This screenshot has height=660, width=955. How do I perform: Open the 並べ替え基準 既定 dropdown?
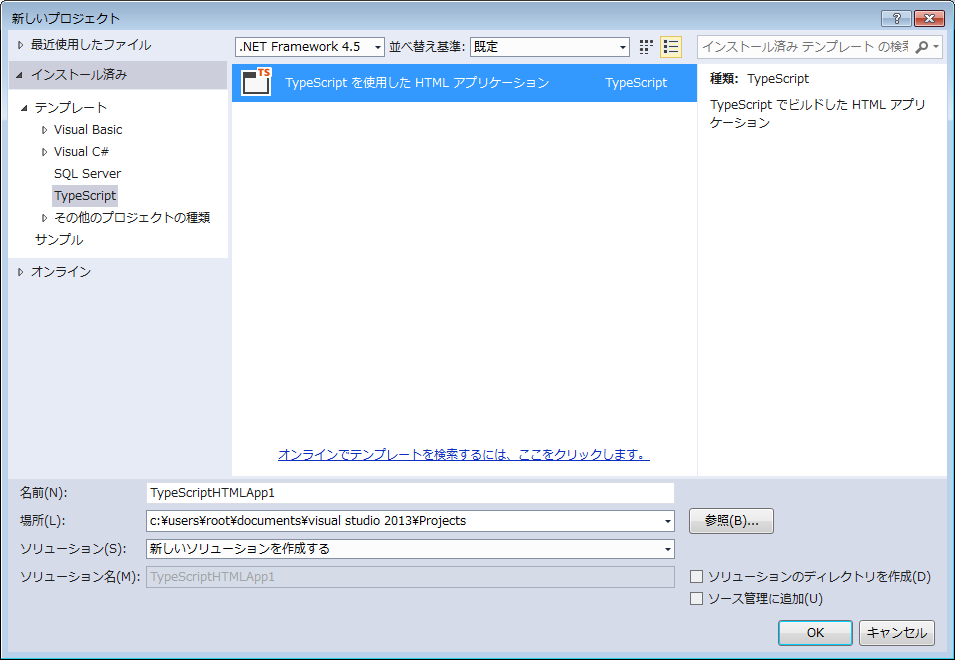pyautogui.click(x=549, y=47)
